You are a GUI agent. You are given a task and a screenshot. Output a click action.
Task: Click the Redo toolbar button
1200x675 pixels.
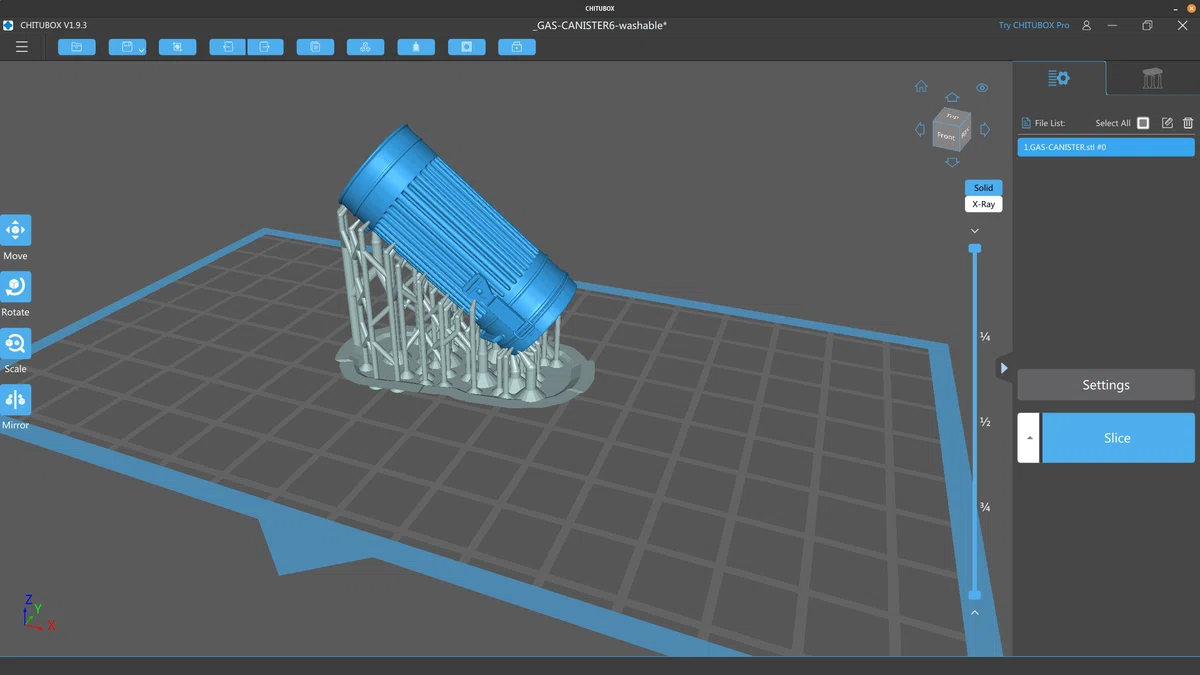(265, 47)
